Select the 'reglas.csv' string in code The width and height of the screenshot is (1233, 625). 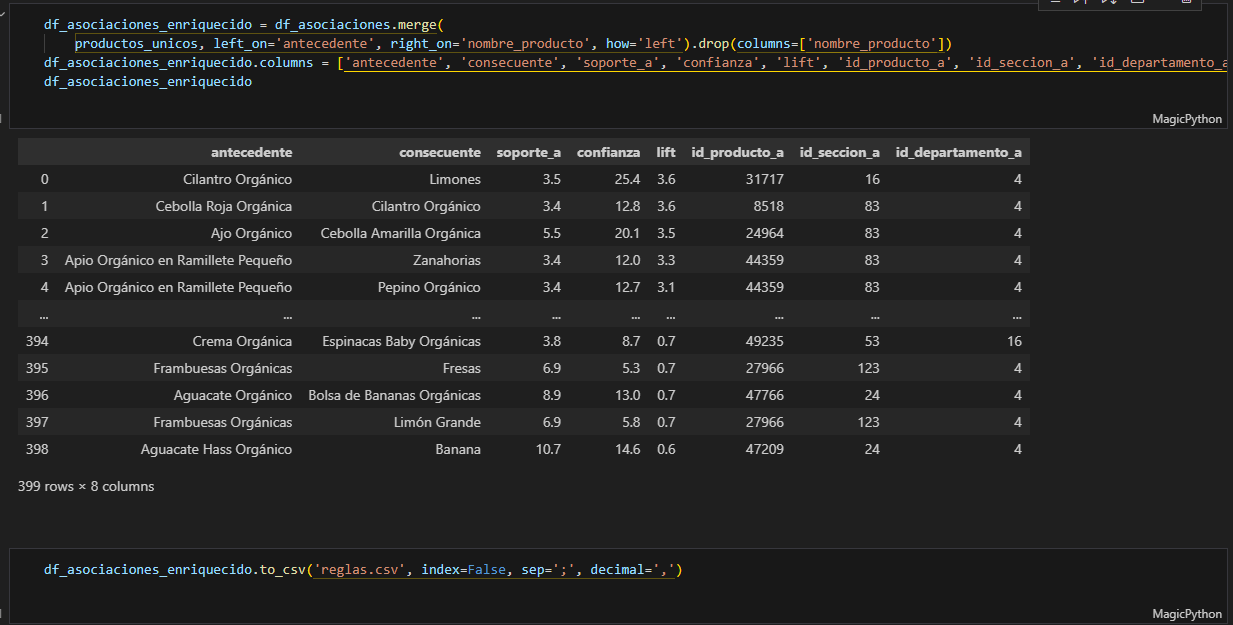361,569
